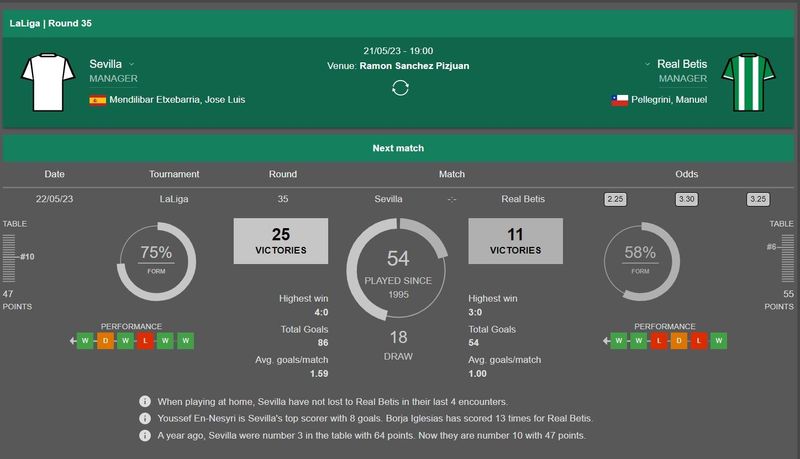Click LaLiga | Round 35 title

click(x=51, y=23)
